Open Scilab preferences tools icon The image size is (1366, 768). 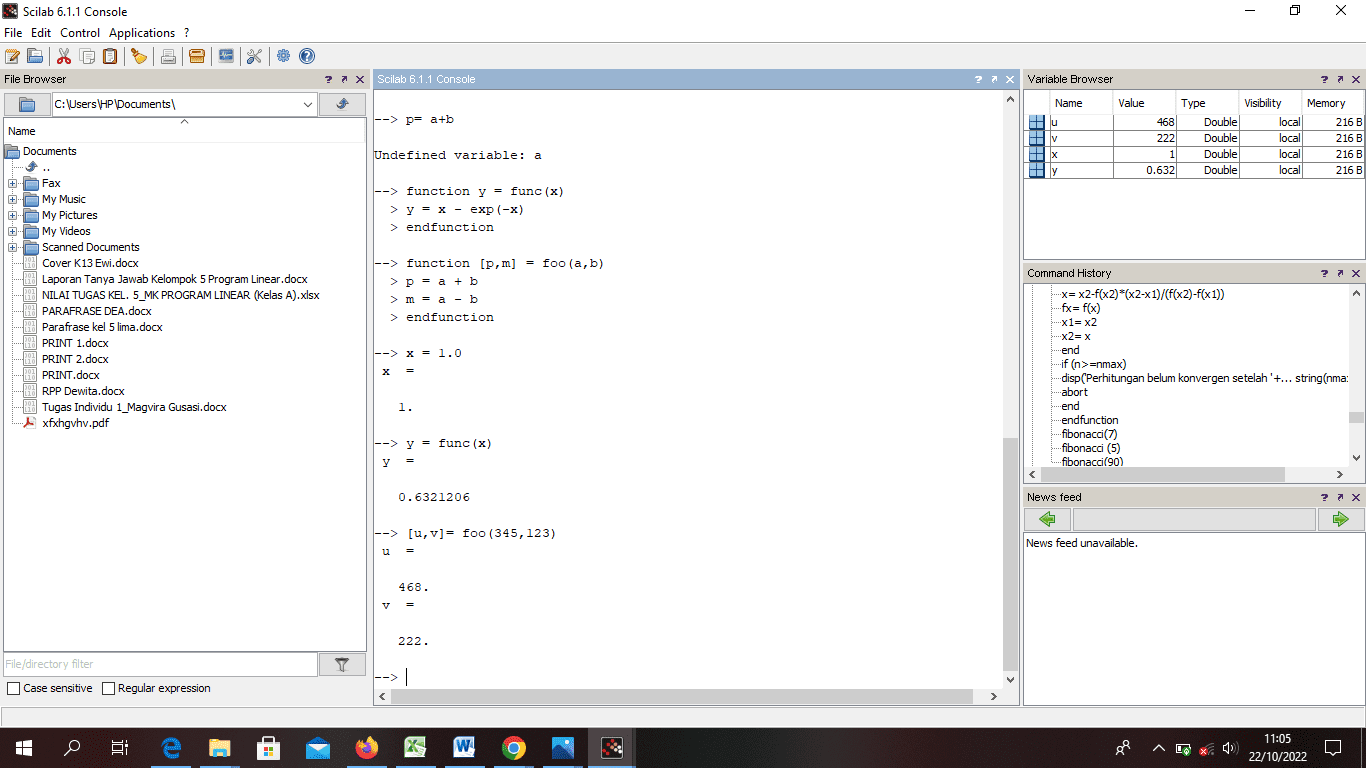[x=254, y=56]
